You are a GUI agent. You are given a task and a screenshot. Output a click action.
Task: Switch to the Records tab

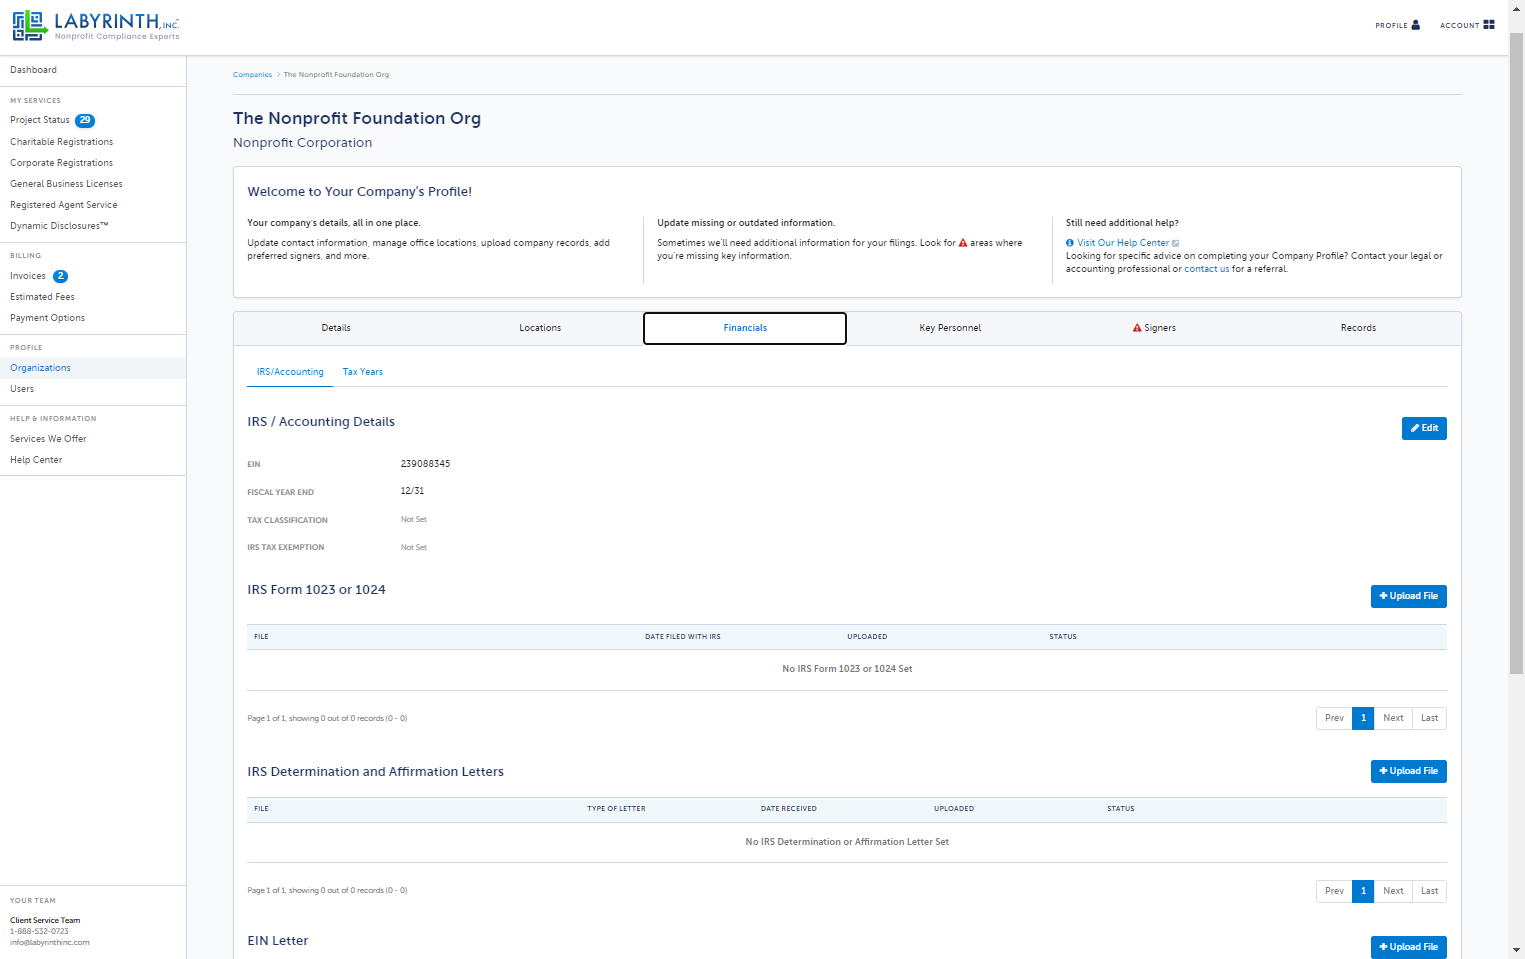[1358, 328]
